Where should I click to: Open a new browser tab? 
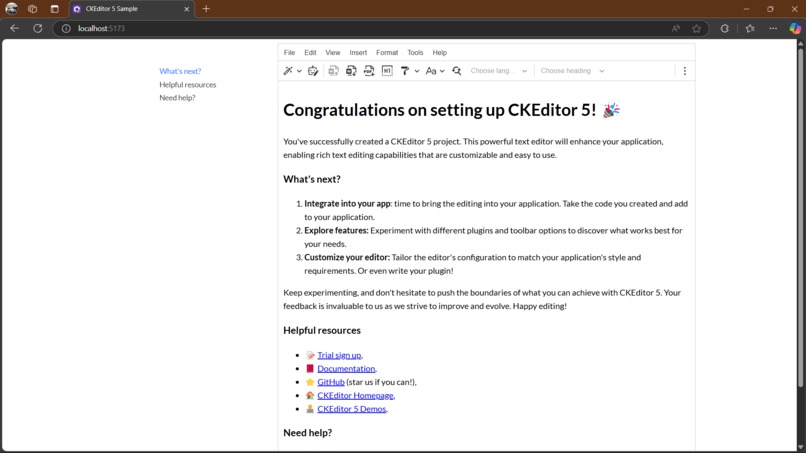point(206,9)
